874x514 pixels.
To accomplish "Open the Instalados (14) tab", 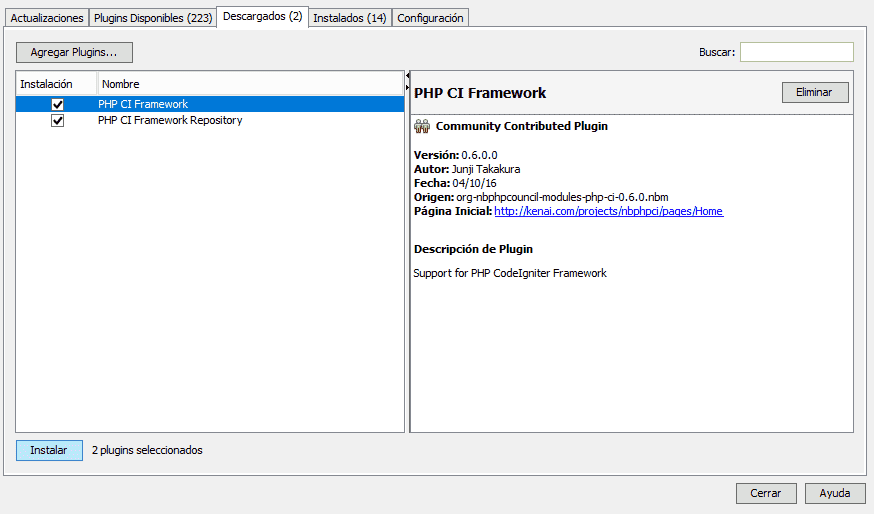I will tap(349, 18).
